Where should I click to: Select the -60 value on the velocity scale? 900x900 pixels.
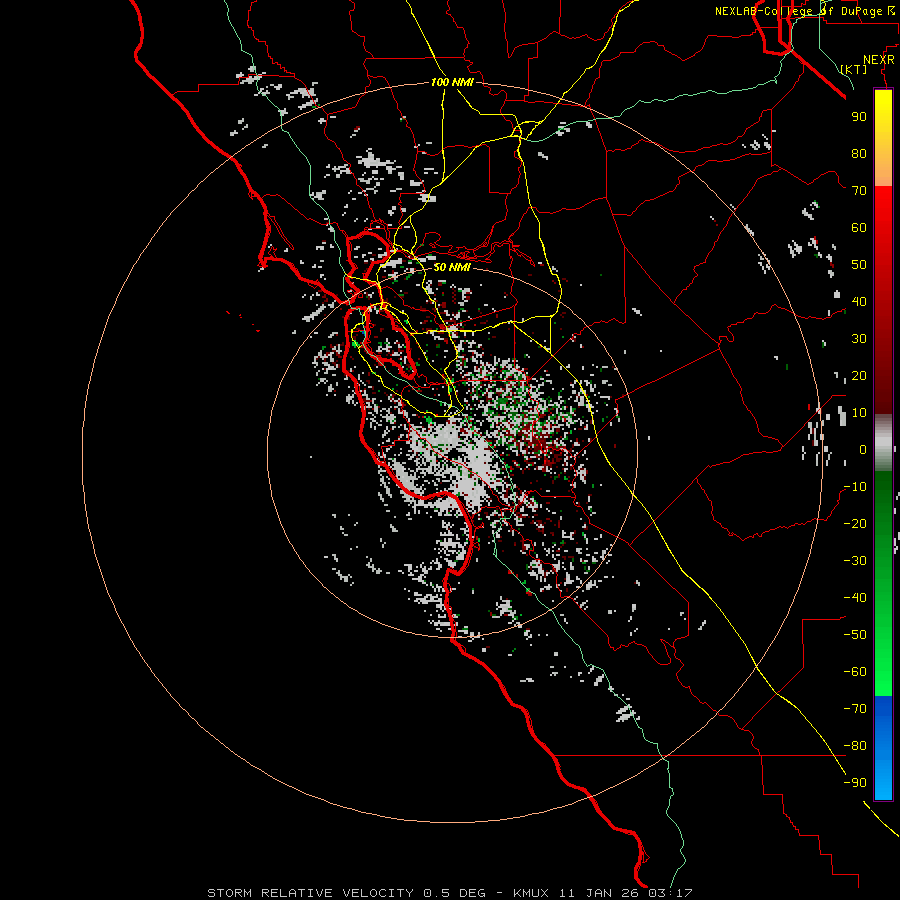point(855,672)
